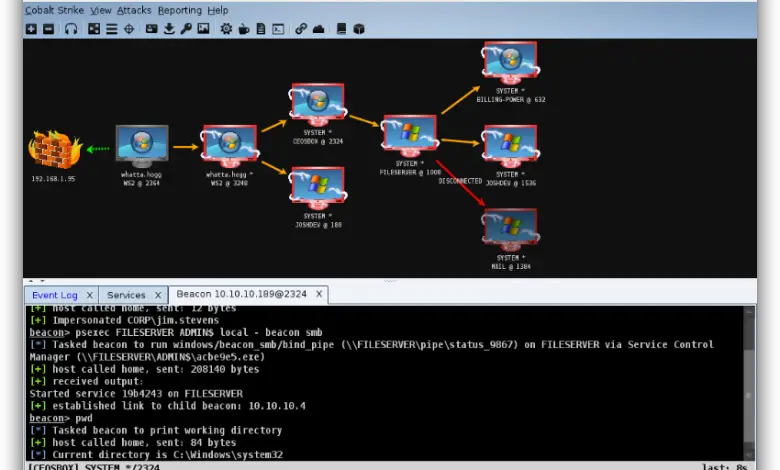The height and width of the screenshot is (470, 780).
Task: Switch to session table view icon
Action: pos(111,29)
